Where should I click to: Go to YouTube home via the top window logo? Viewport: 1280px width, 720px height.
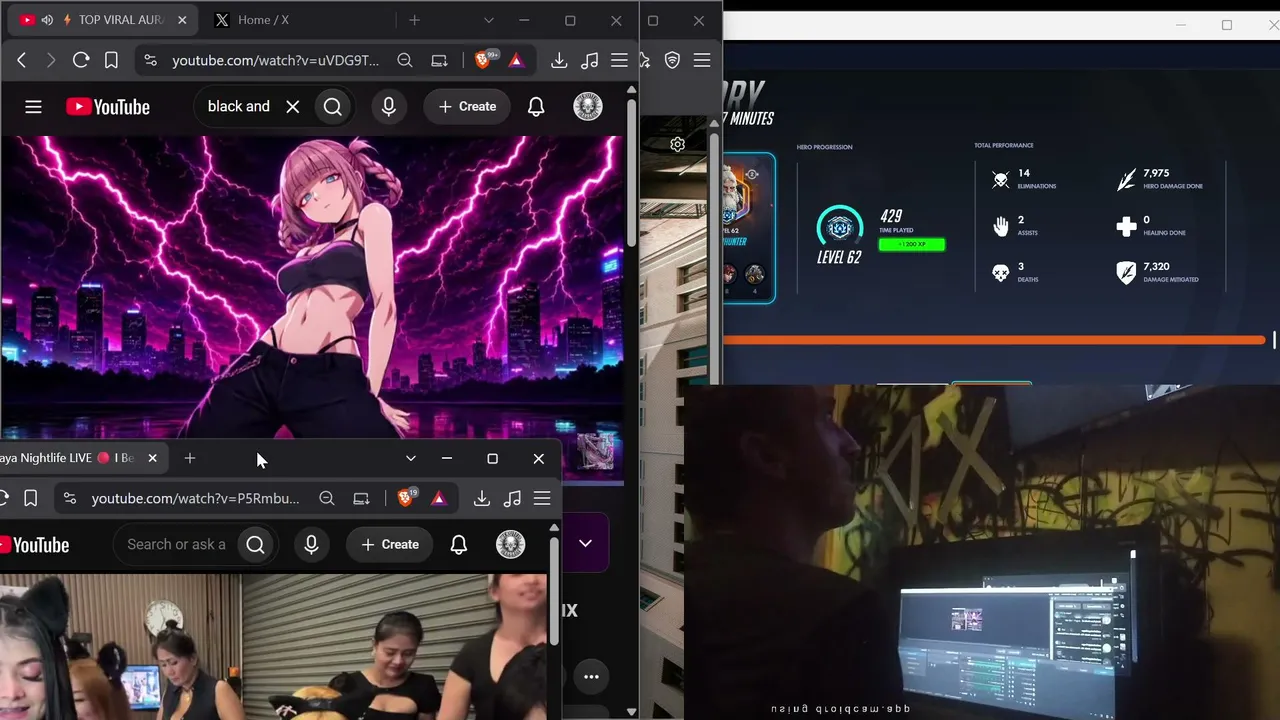108,107
